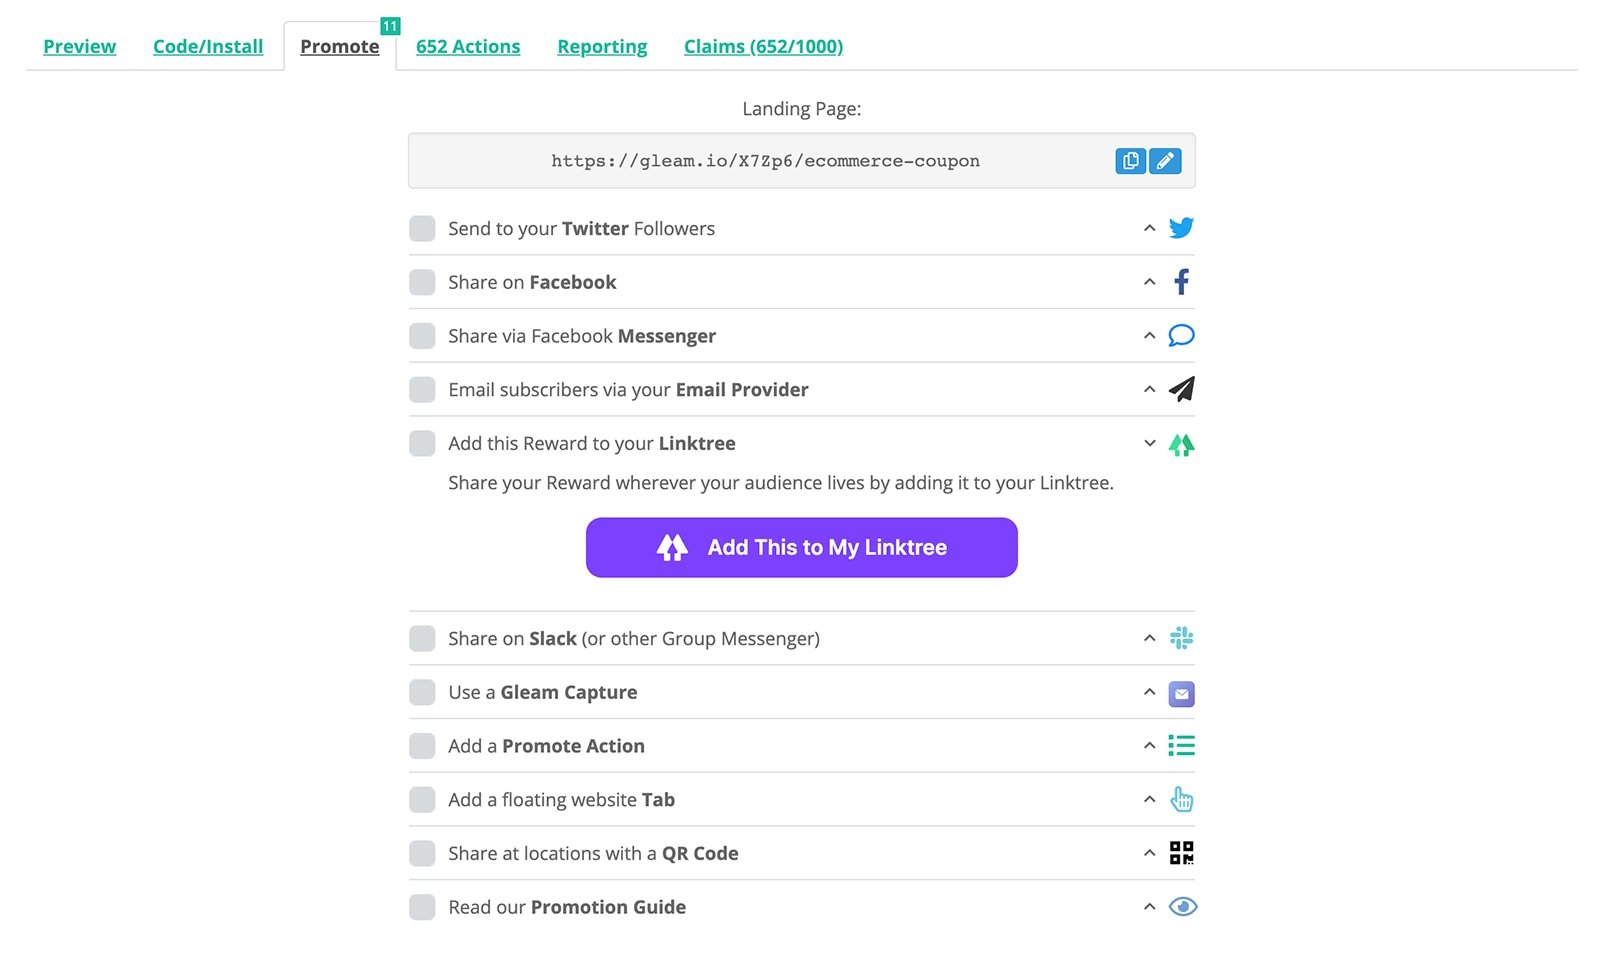This screenshot has width=1604, height=972.
Task: Edit the landing page URL with pencil icon
Action: pos(1165,161)
